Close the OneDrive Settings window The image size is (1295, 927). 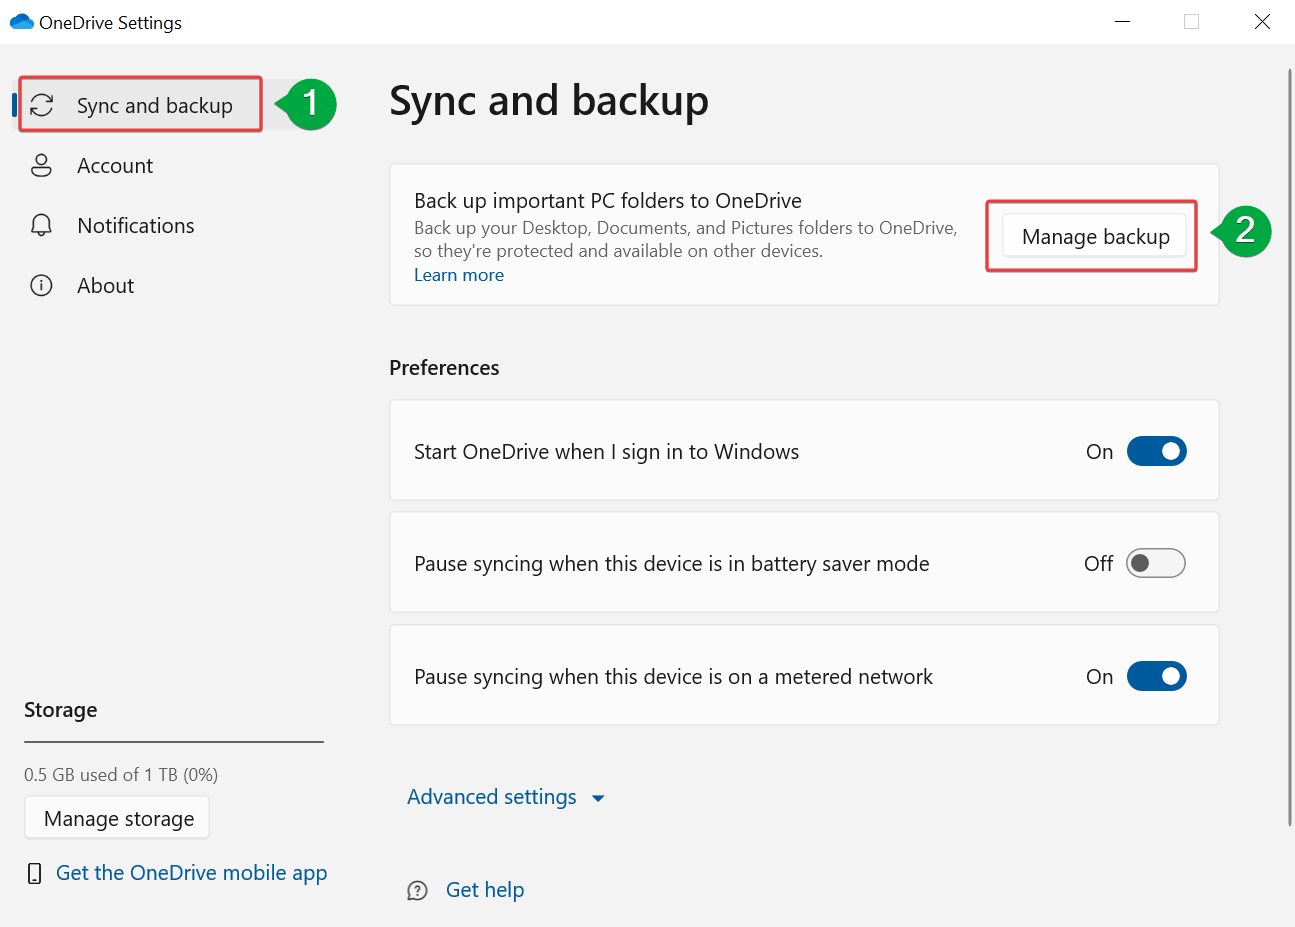click(1262, 22)
